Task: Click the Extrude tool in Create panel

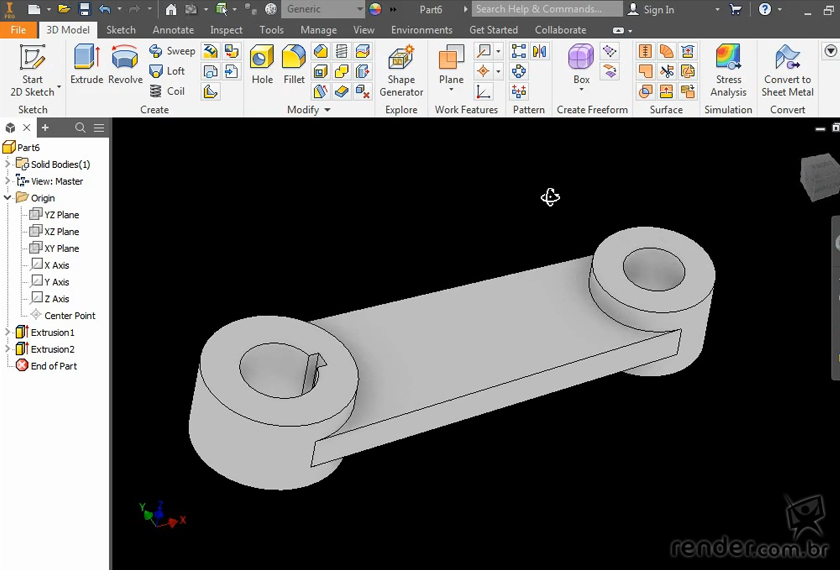Action: 86,65
